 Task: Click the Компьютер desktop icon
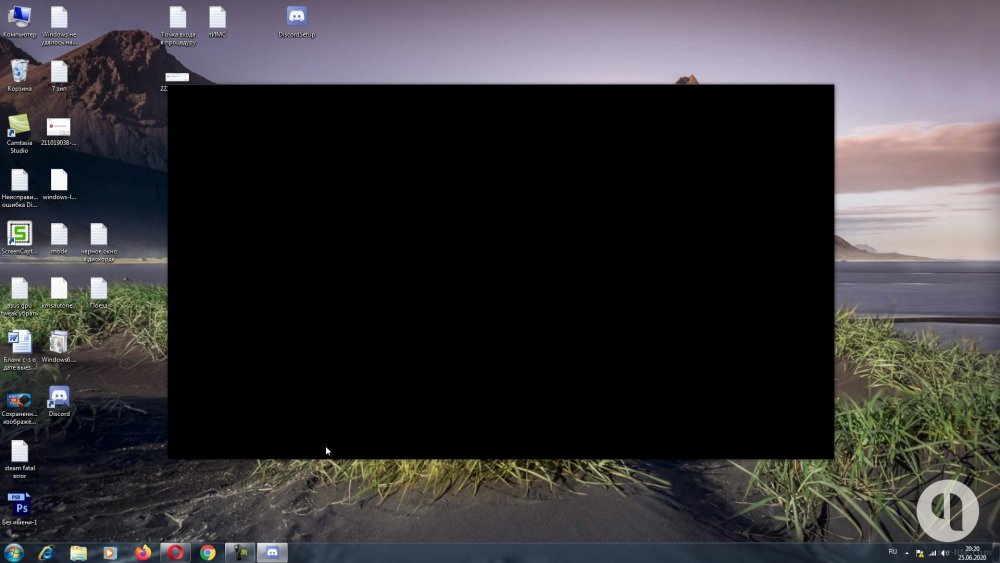[19, 17]
